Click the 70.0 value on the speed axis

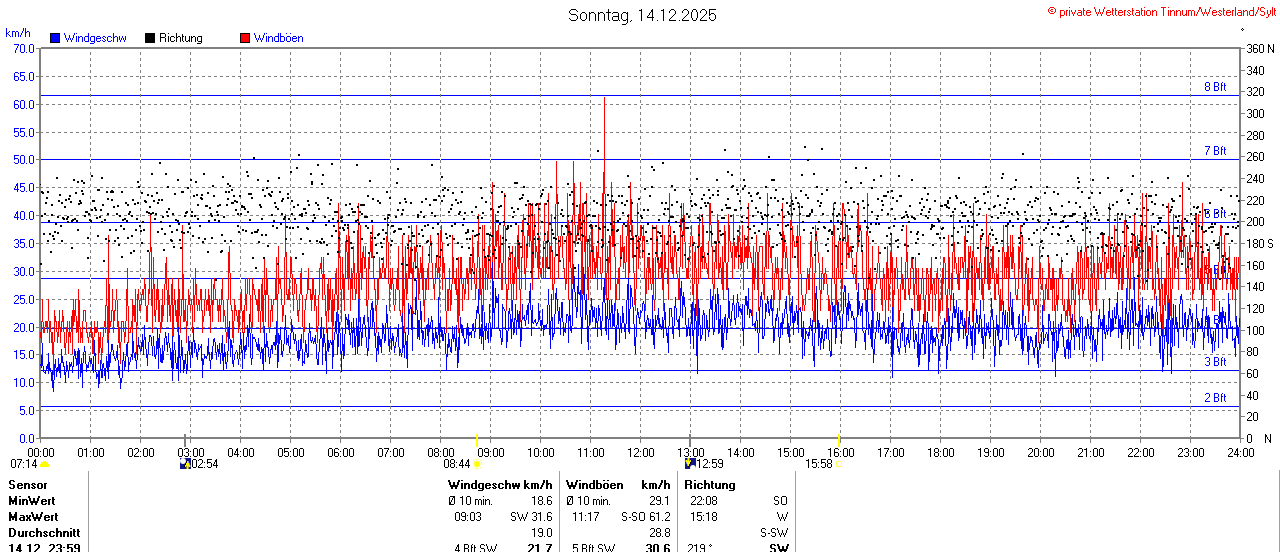25,48
